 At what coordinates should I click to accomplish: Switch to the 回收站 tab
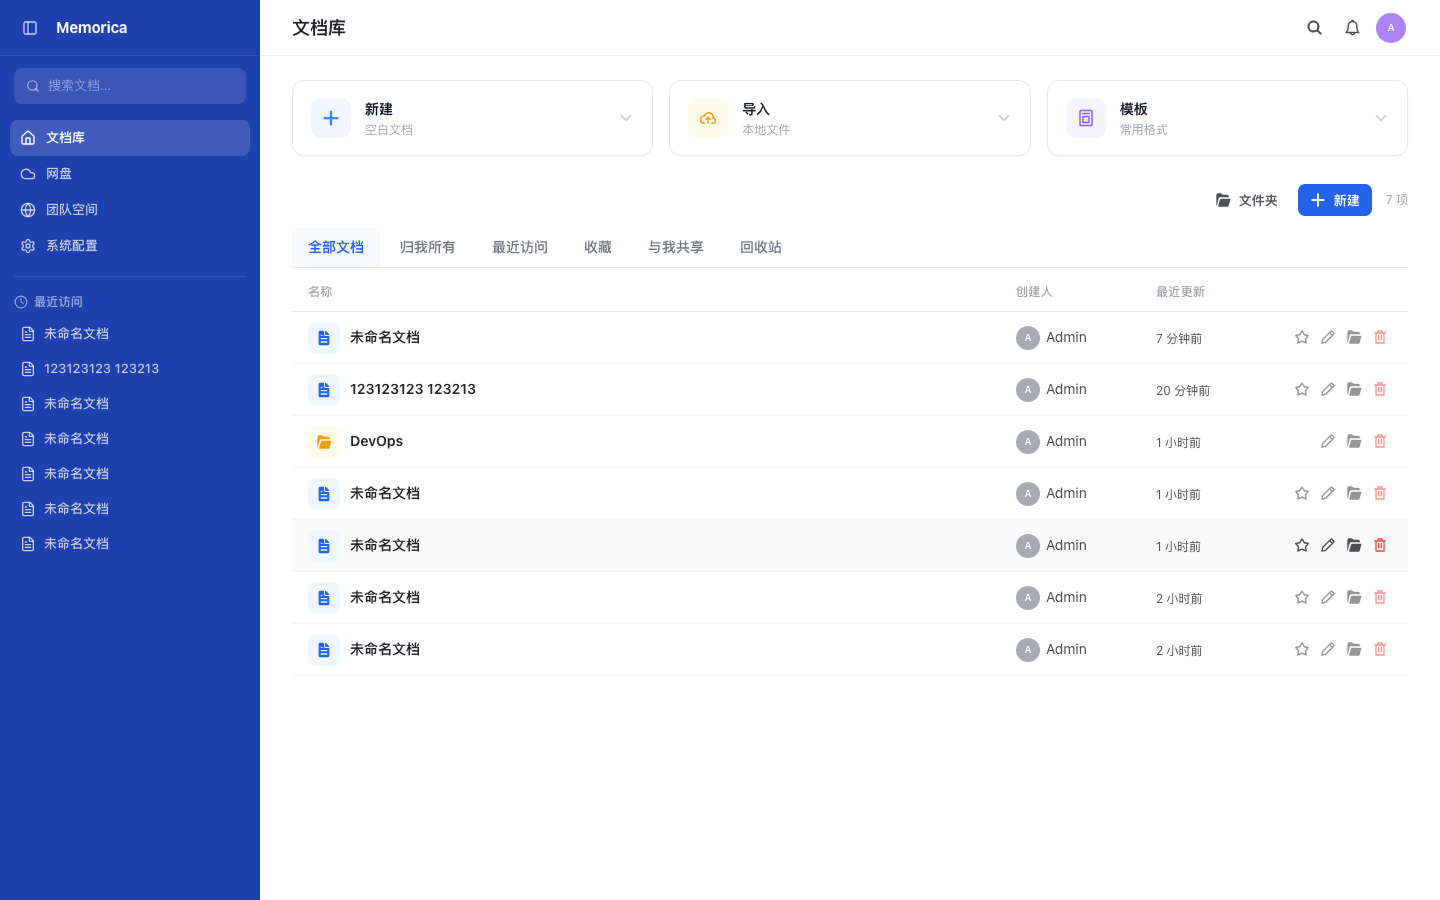761,247
